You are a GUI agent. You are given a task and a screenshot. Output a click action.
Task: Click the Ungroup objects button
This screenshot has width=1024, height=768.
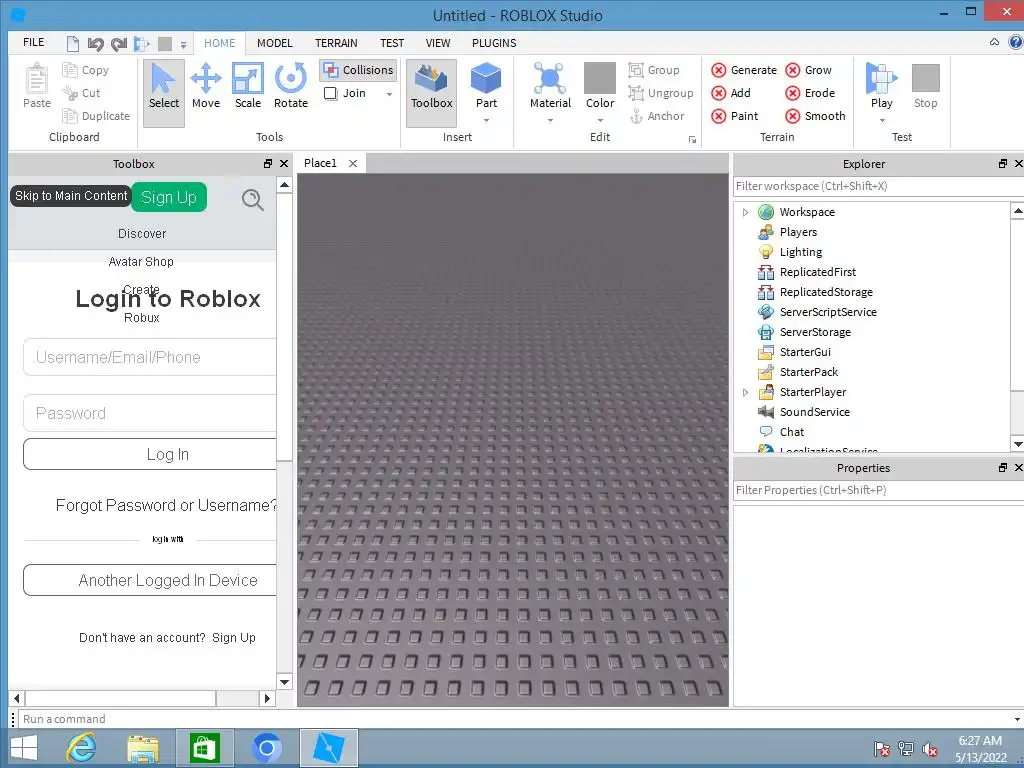point(661,93)
